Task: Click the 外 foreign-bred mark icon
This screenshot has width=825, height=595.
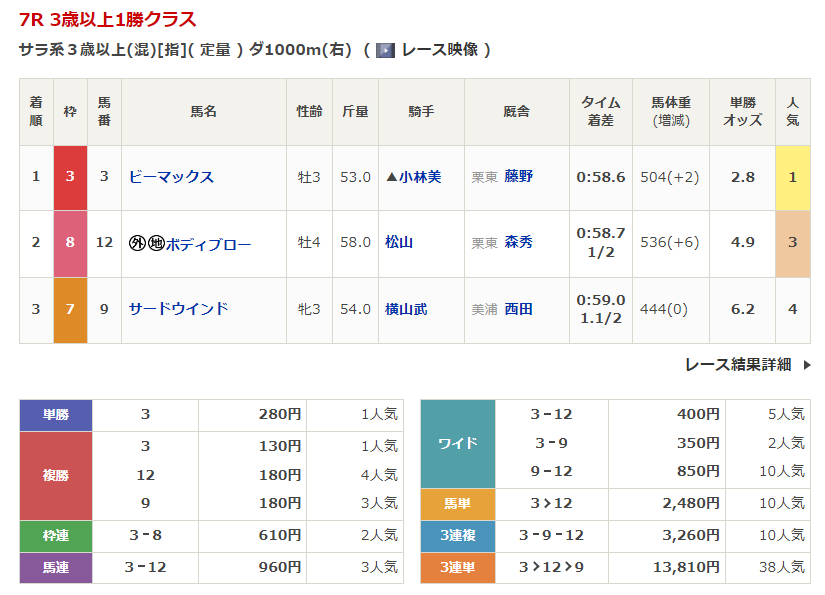Action: click(137, 244)
